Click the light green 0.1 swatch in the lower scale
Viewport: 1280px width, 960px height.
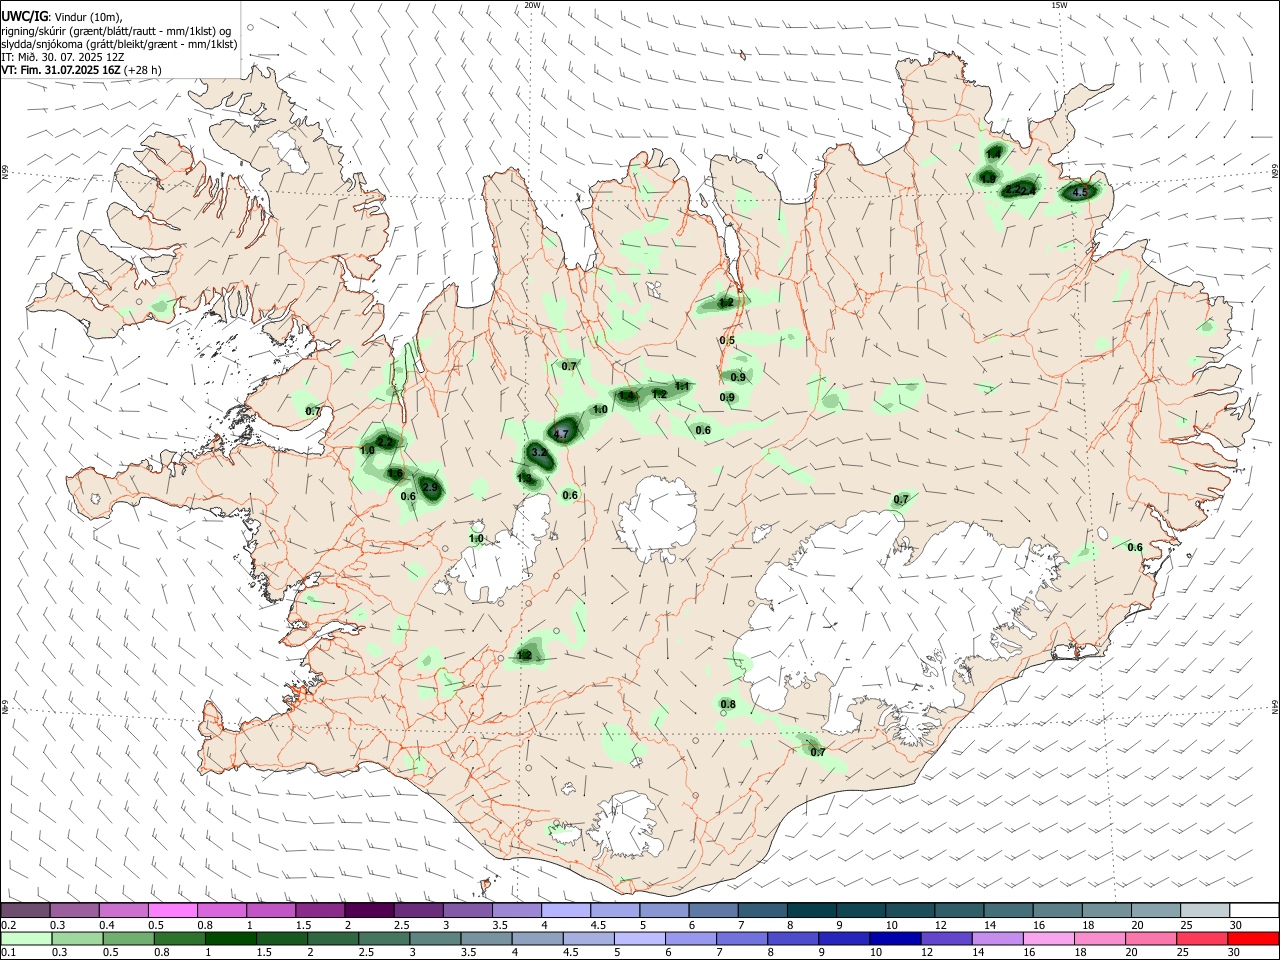(26, 938)
